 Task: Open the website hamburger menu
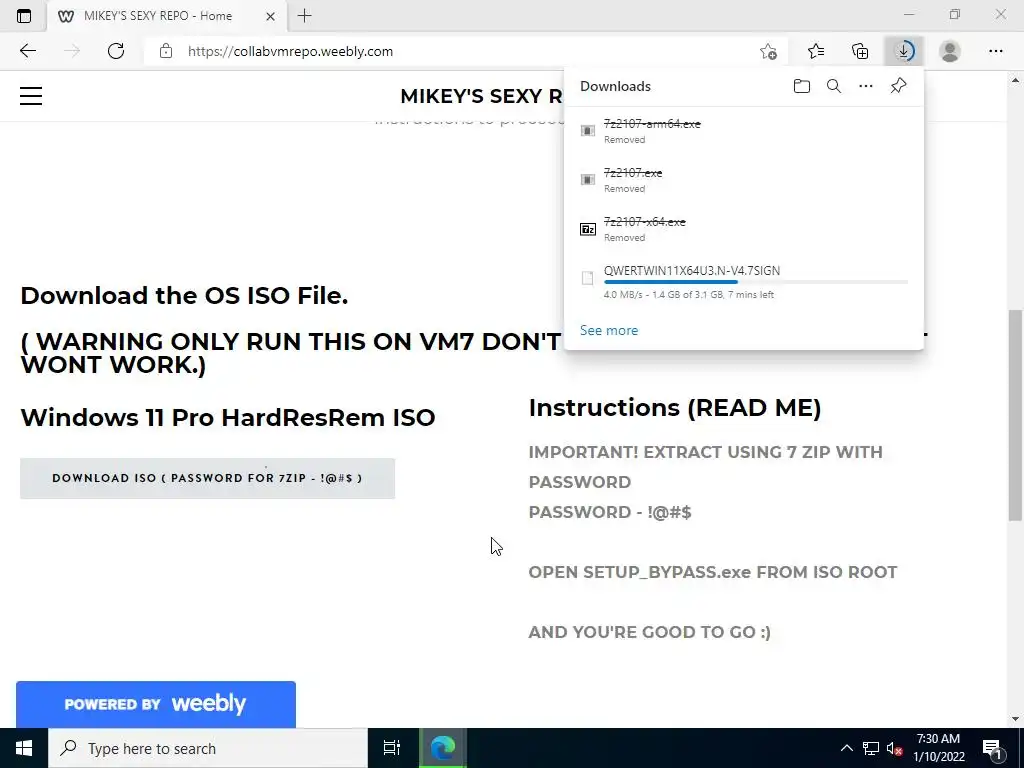(x=31, y=96)
